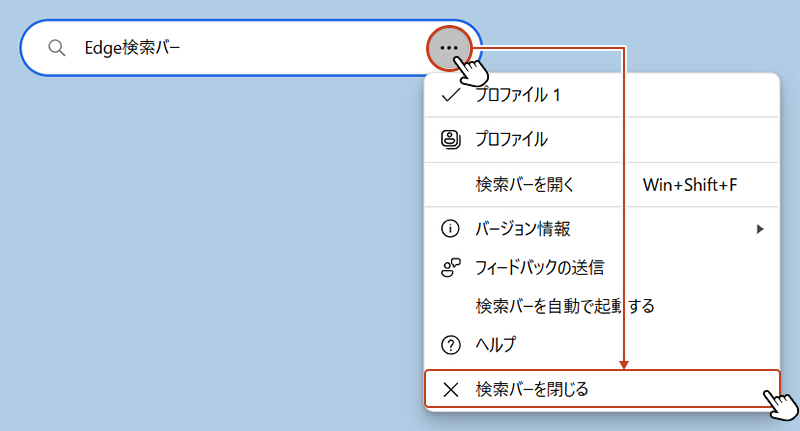Click the feedback person icon
This screenshot has height=431, width=800.
tap(451, 267)
